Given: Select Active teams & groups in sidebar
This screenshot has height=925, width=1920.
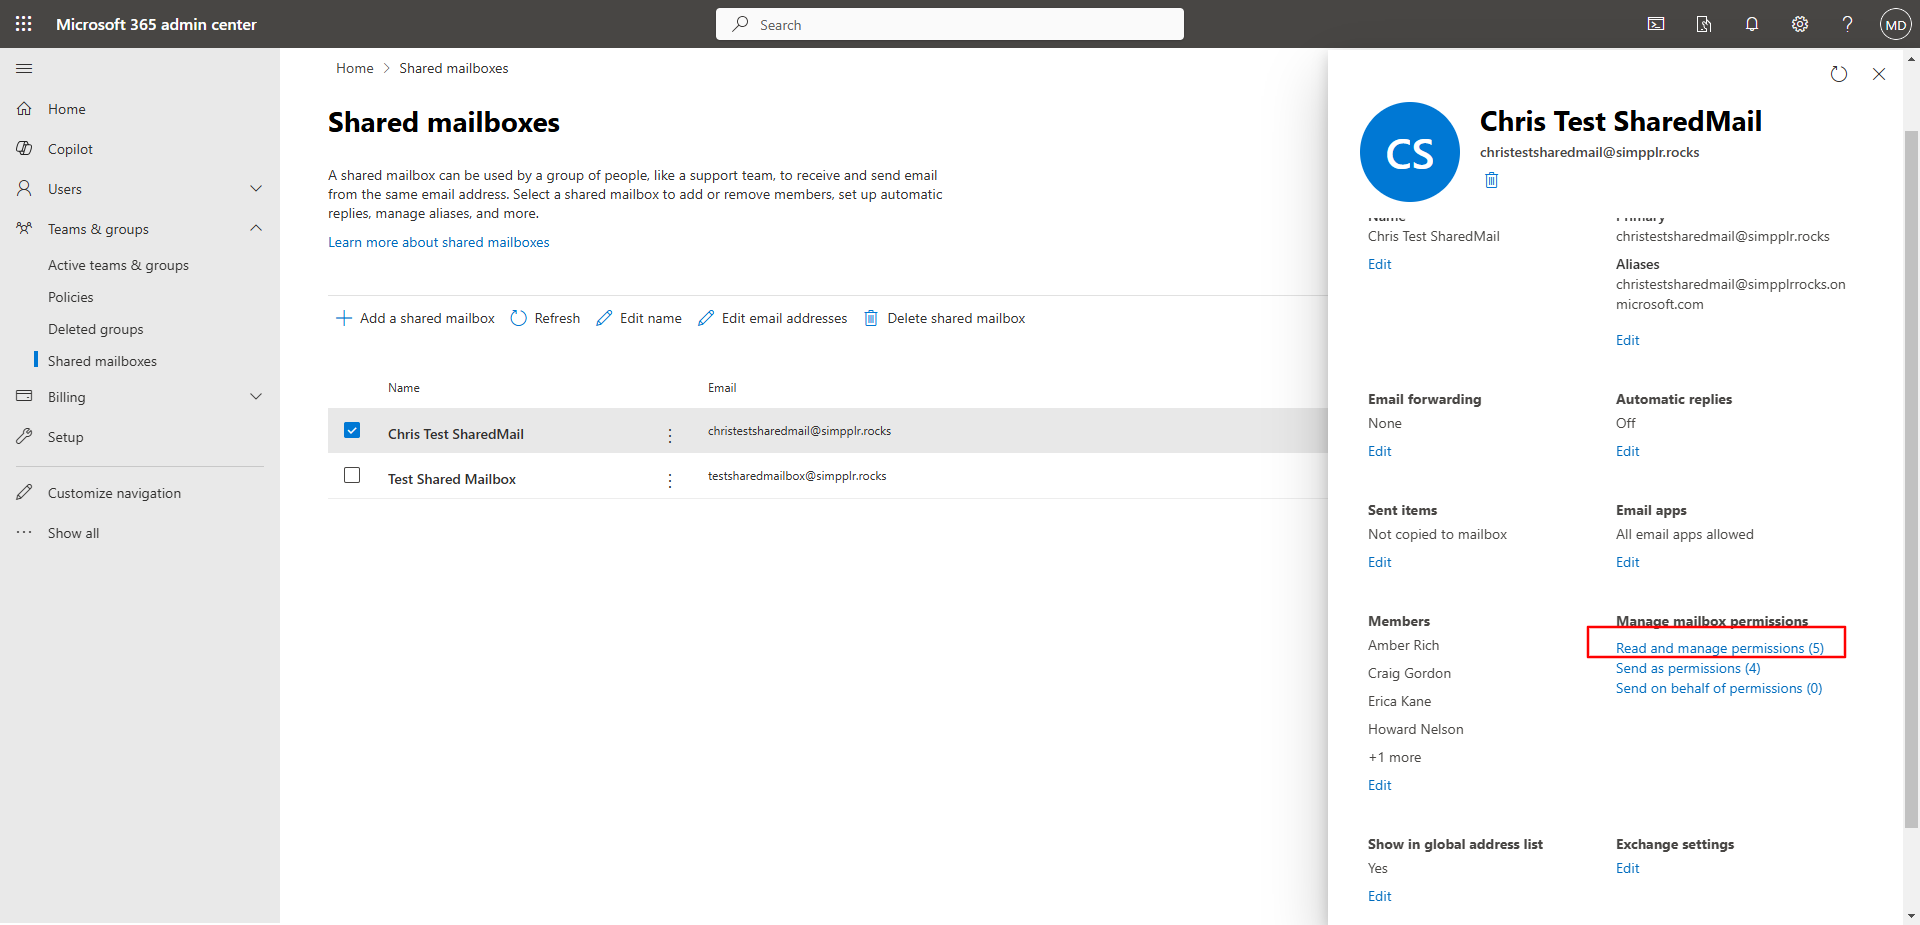Looking at the screenshot, I should coord(118,264).
